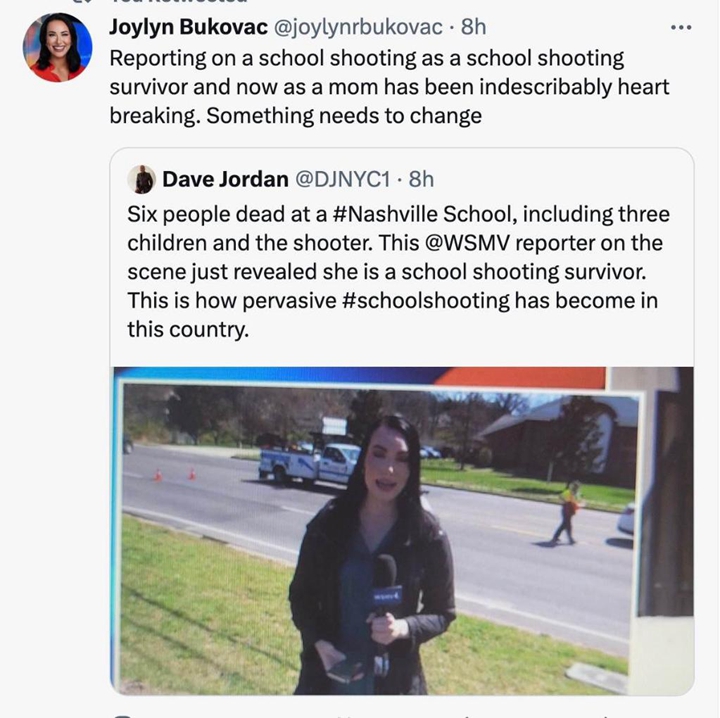
Task: Click the 'this country.' line in the quoted tweet
Action: [x=188, y=330]
